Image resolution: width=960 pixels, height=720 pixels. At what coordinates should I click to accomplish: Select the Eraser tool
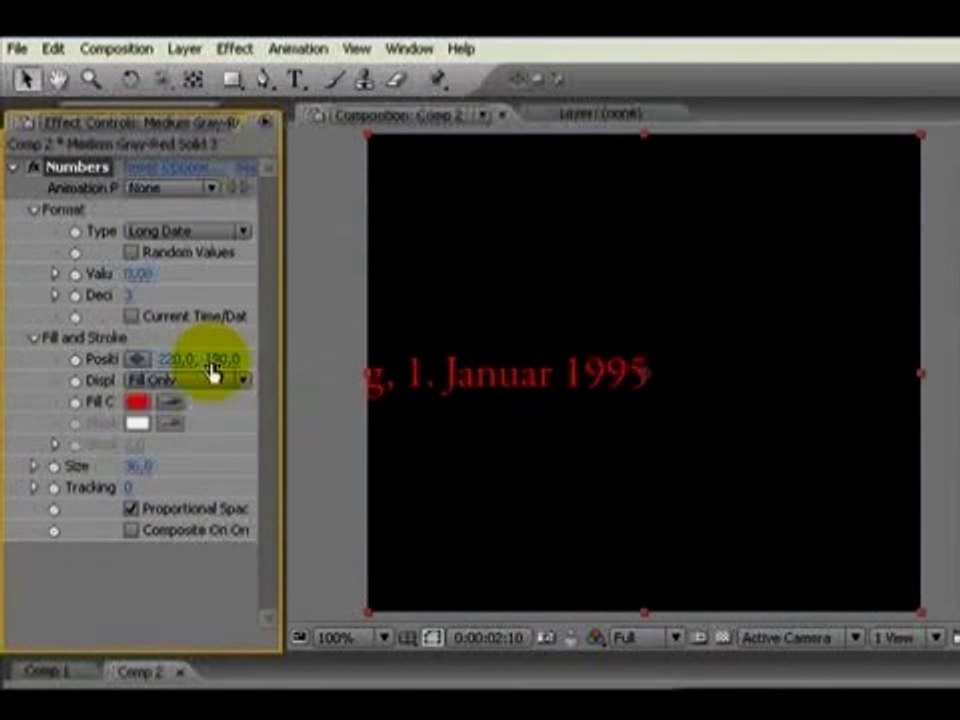click(397, 80)
